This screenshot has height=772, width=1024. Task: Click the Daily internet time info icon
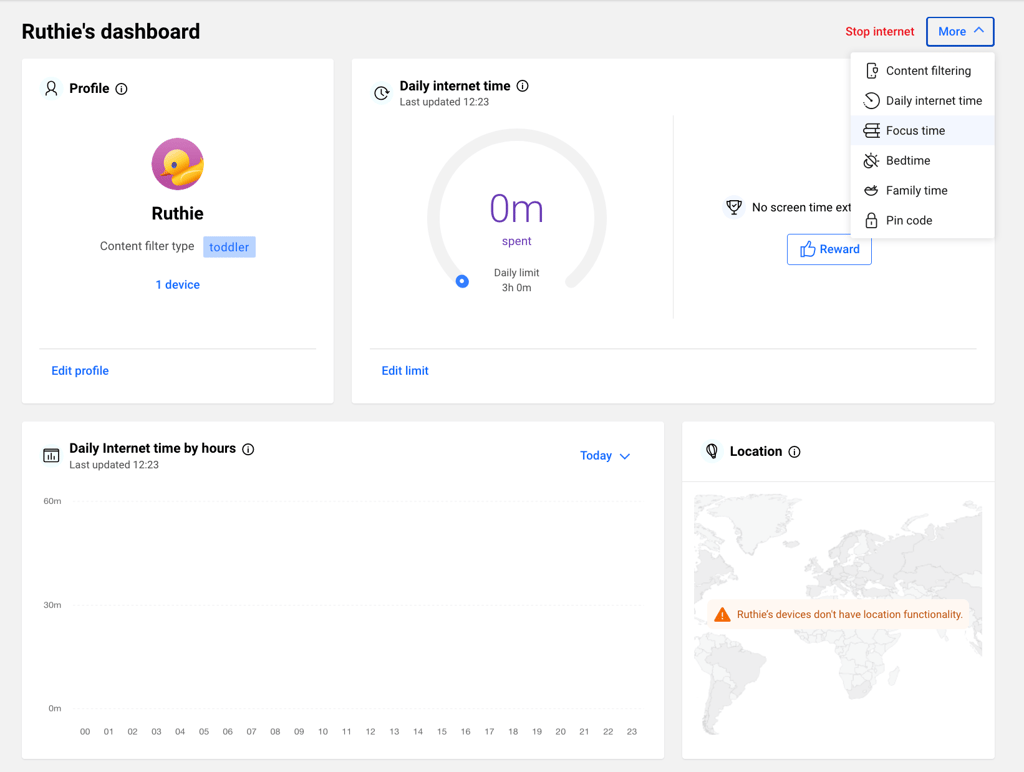tap(522, 86)
